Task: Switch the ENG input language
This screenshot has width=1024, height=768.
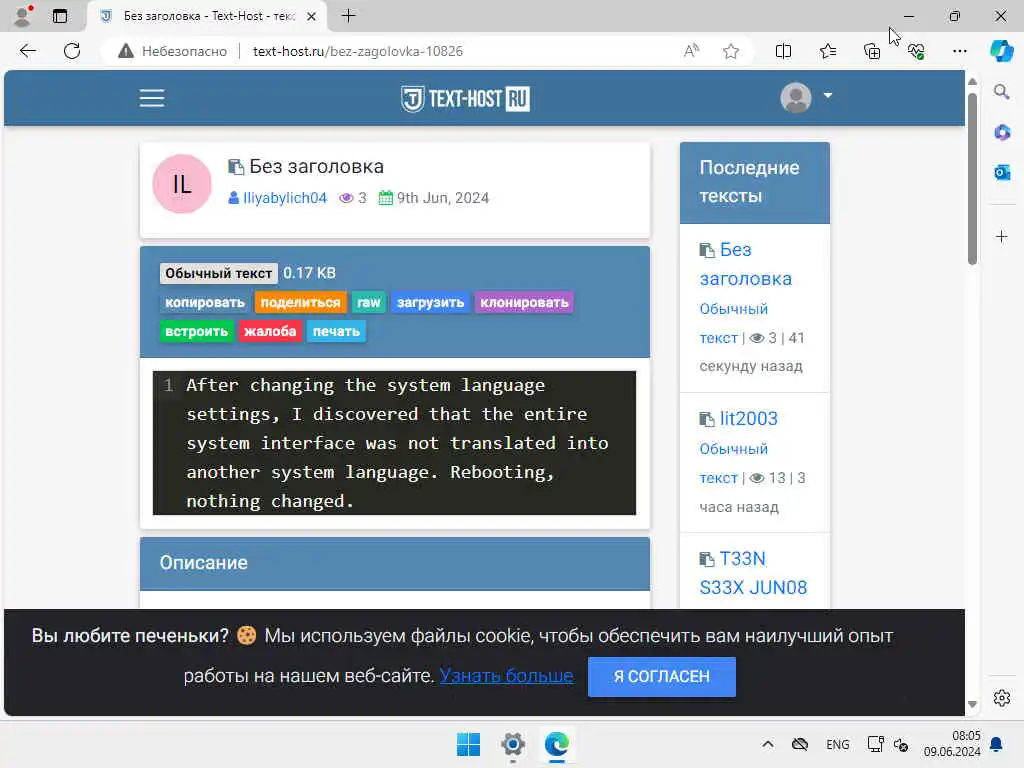Action: coord(837,744)
